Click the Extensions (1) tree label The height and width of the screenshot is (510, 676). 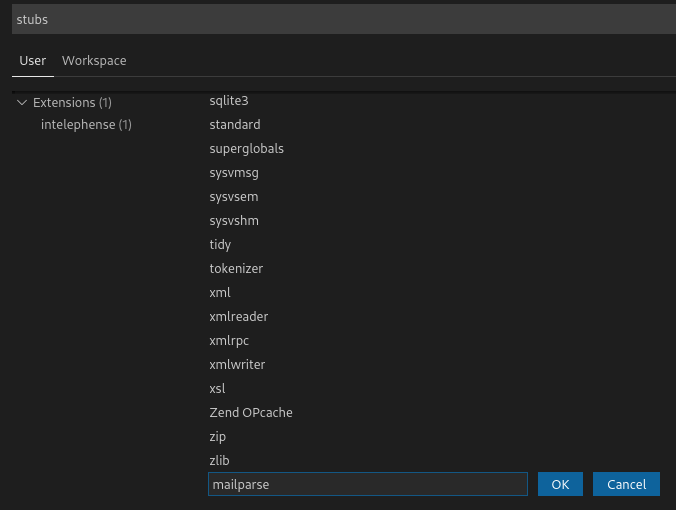pyautogui.click(x=72, y=103)
